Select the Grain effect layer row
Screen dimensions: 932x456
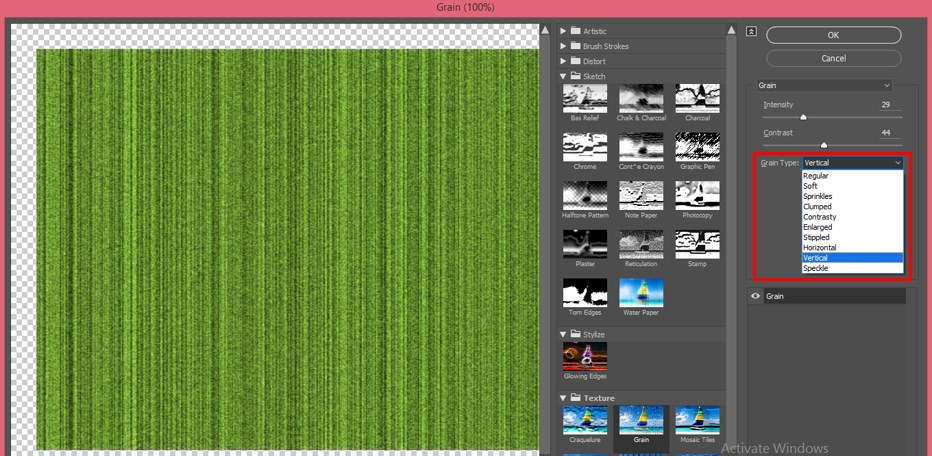pyautogui.click(x=826, y=296)
